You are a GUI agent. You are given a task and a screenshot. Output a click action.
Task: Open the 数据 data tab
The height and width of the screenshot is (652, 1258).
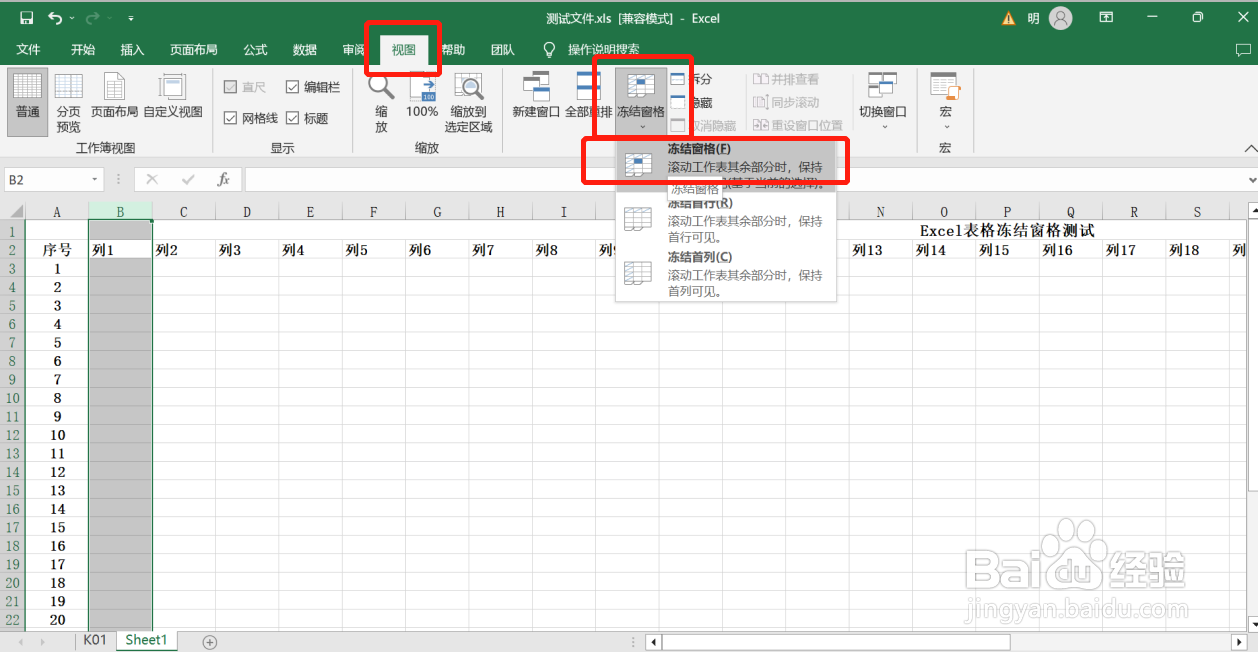305,50
